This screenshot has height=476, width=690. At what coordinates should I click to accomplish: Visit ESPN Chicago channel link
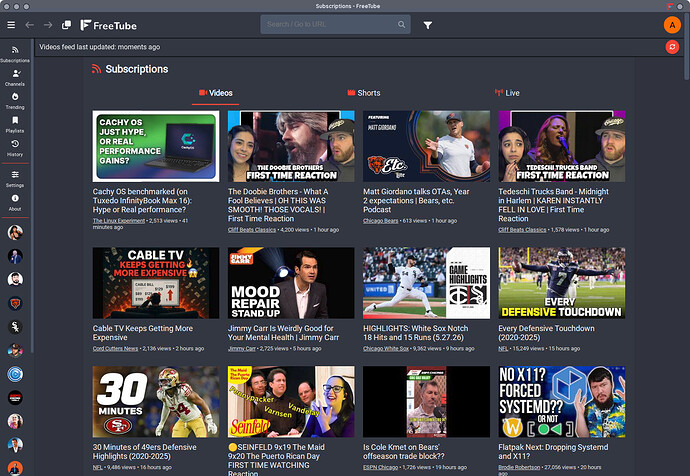pyautogui.click(x=380, y=467)
